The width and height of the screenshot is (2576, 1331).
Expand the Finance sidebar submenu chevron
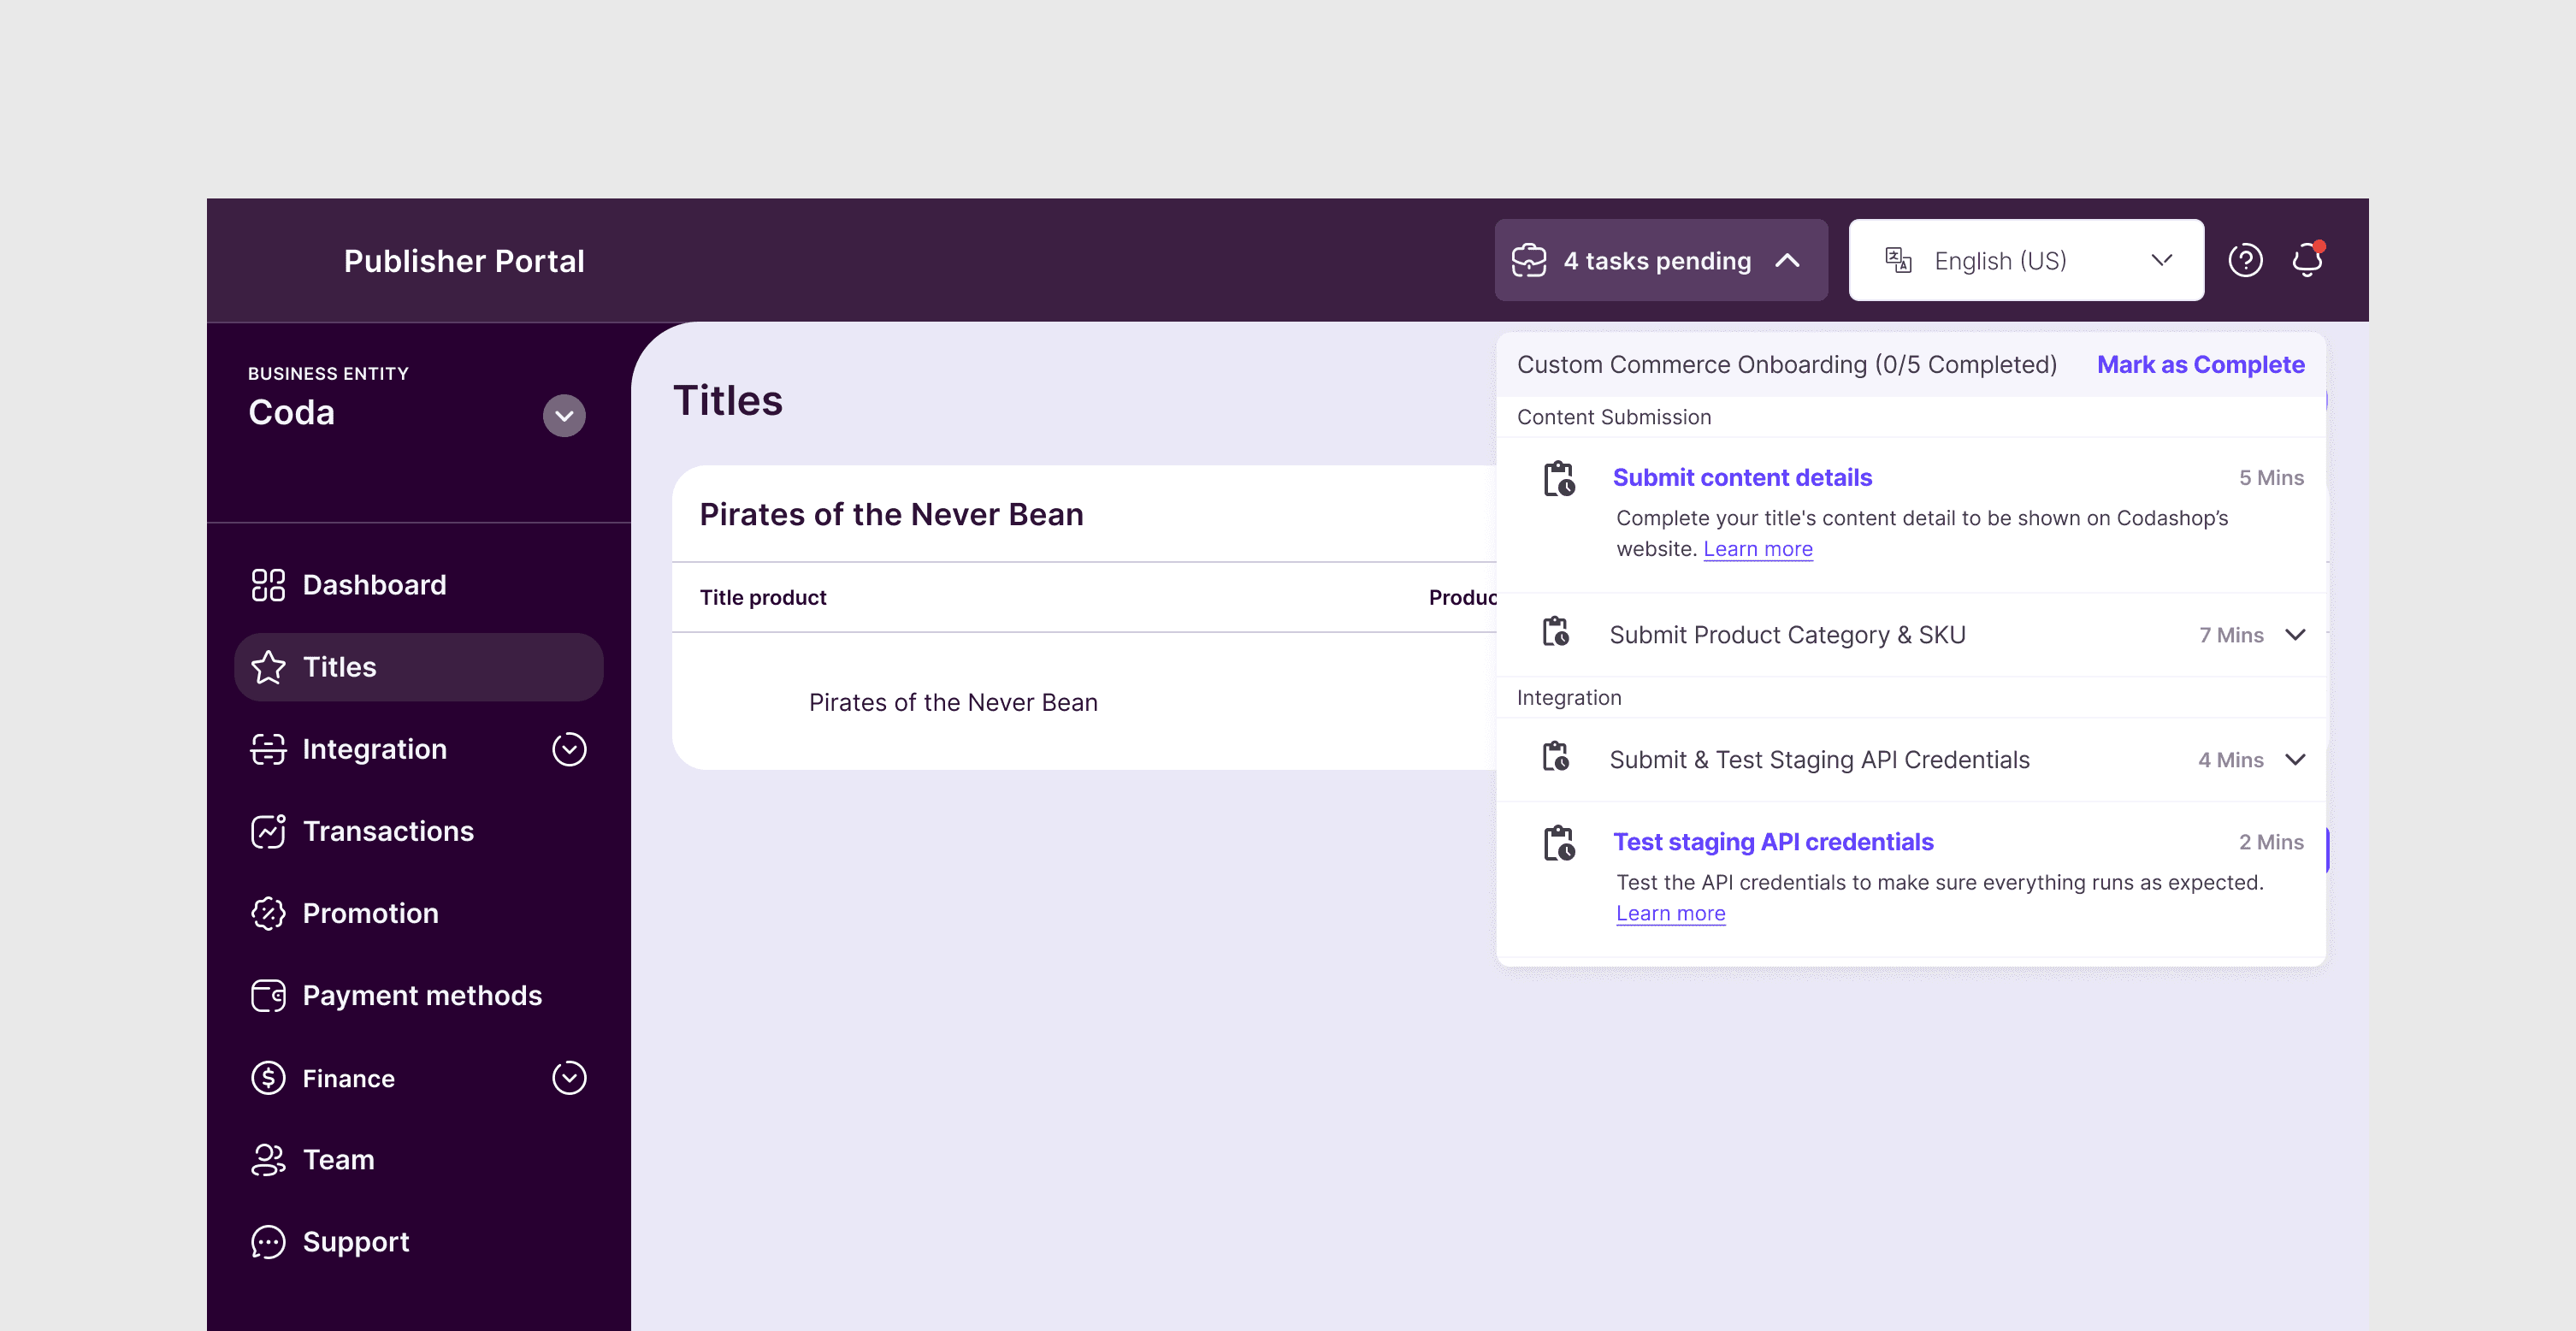point(569,1078)
